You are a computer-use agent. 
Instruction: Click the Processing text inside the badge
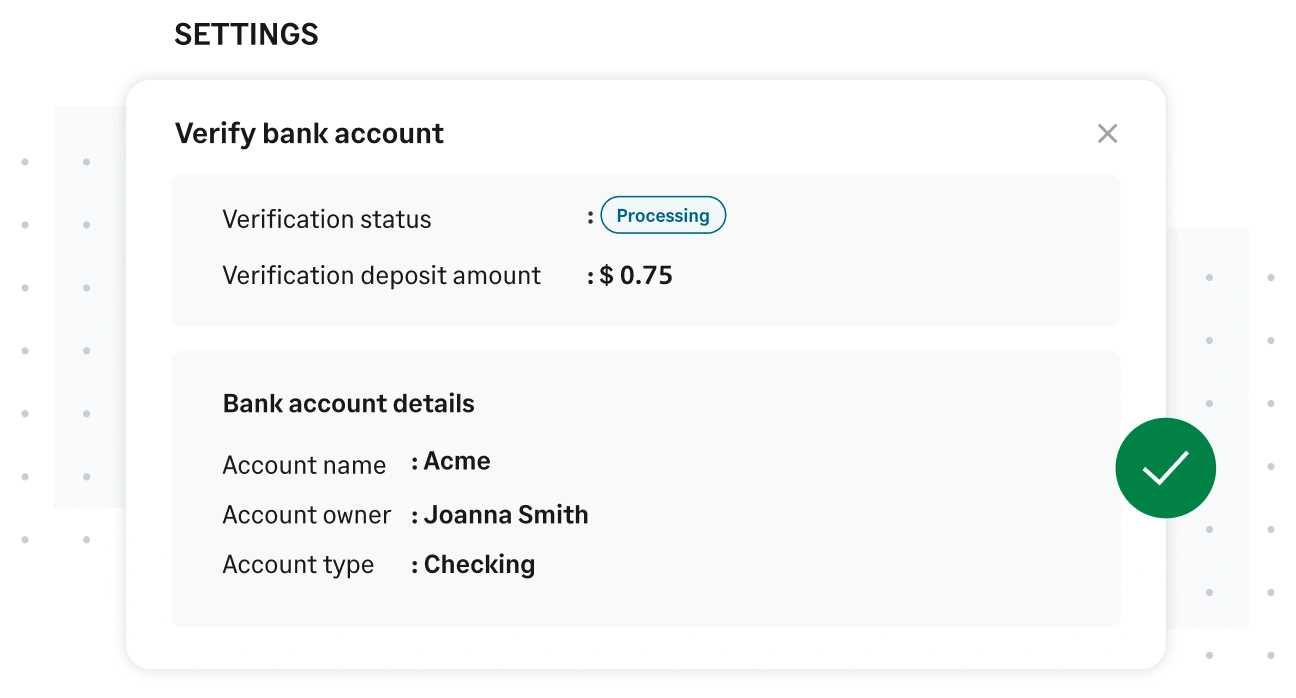tap(663, 214)
